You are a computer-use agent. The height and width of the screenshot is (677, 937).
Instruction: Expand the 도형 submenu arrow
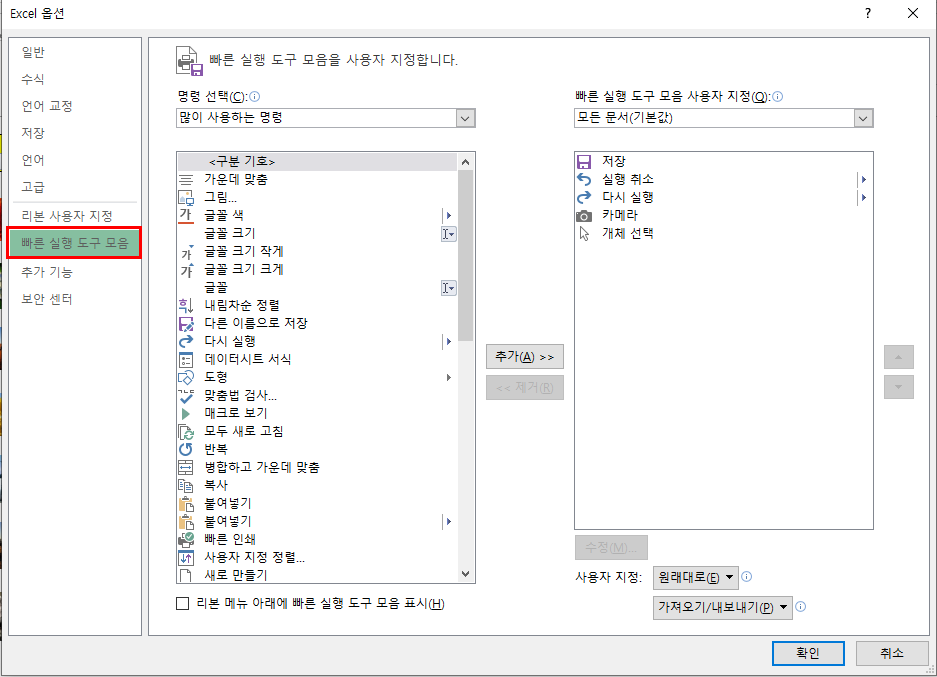tap(448, 378)
